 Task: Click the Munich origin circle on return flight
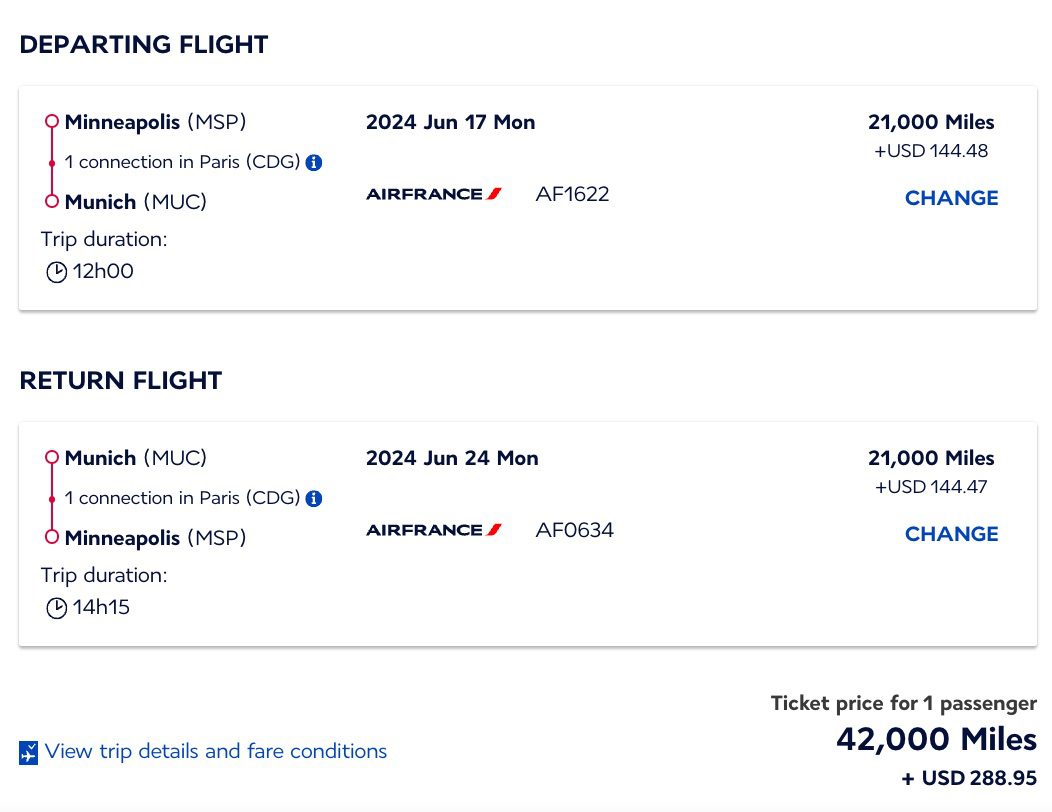(50, 457)
